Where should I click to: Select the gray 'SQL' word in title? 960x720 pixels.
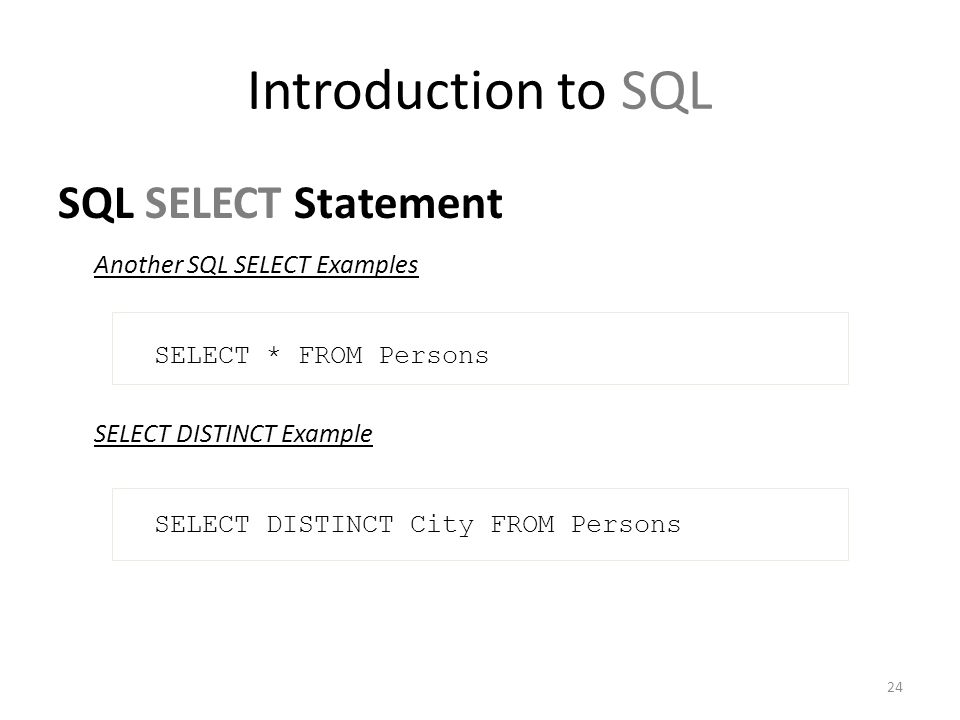coord(667,91)
